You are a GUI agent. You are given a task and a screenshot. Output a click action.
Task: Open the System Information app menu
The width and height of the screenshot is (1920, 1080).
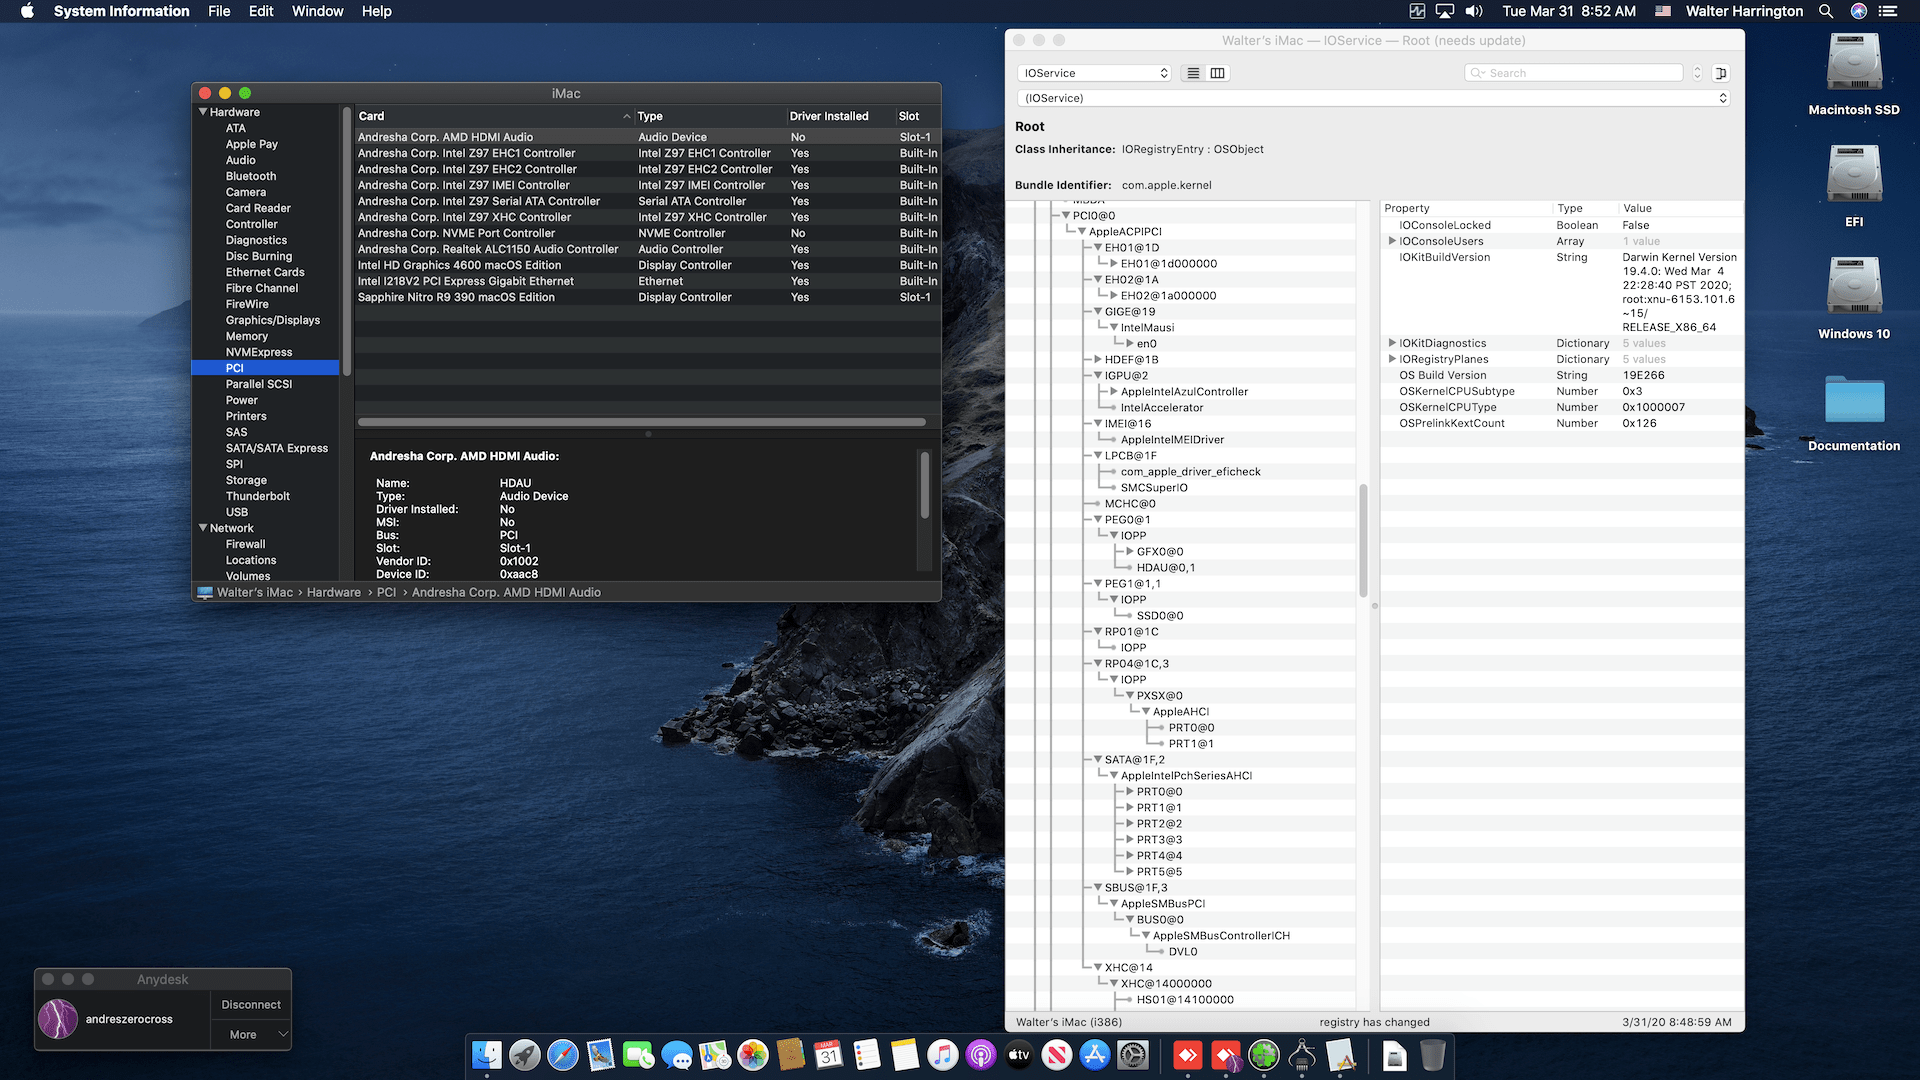[121, 11]
